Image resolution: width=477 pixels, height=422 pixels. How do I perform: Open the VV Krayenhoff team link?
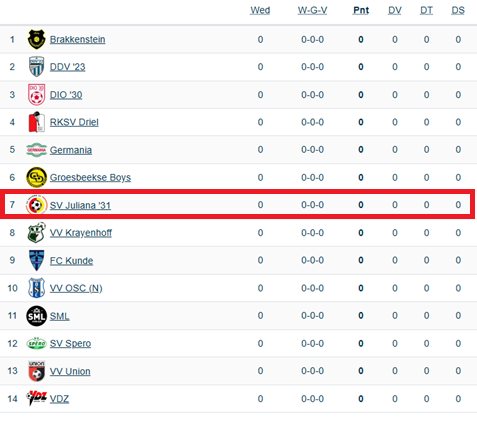(x=81, y=233)
